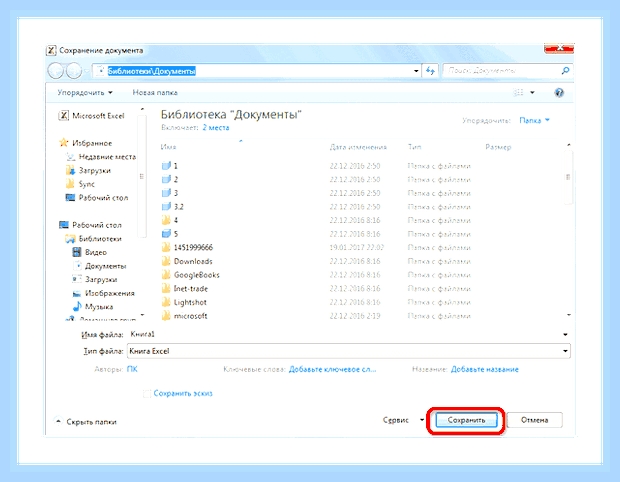Click the Рабочий стол root icon

coord(64,225)
